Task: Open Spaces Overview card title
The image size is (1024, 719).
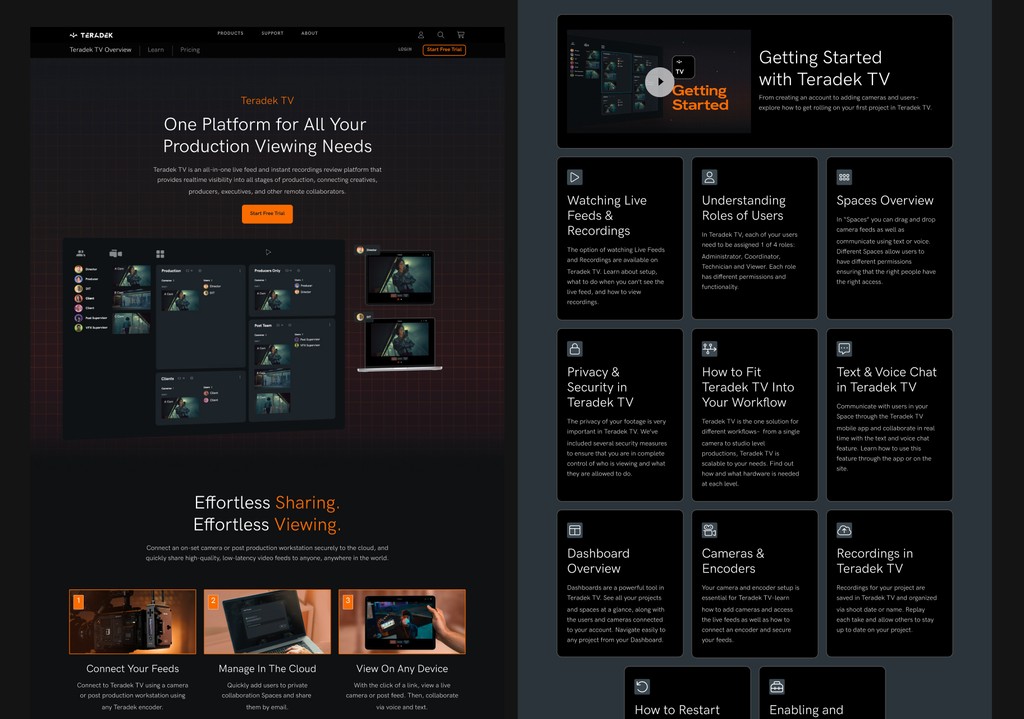Action: pos(885,200)
